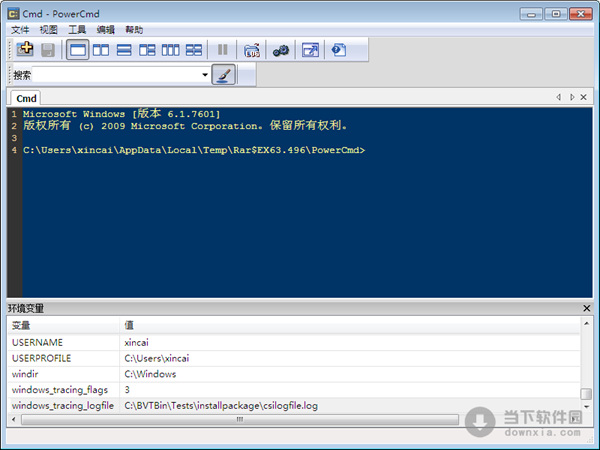
Task: Click the pause toolbar icon
Action: 222,49
